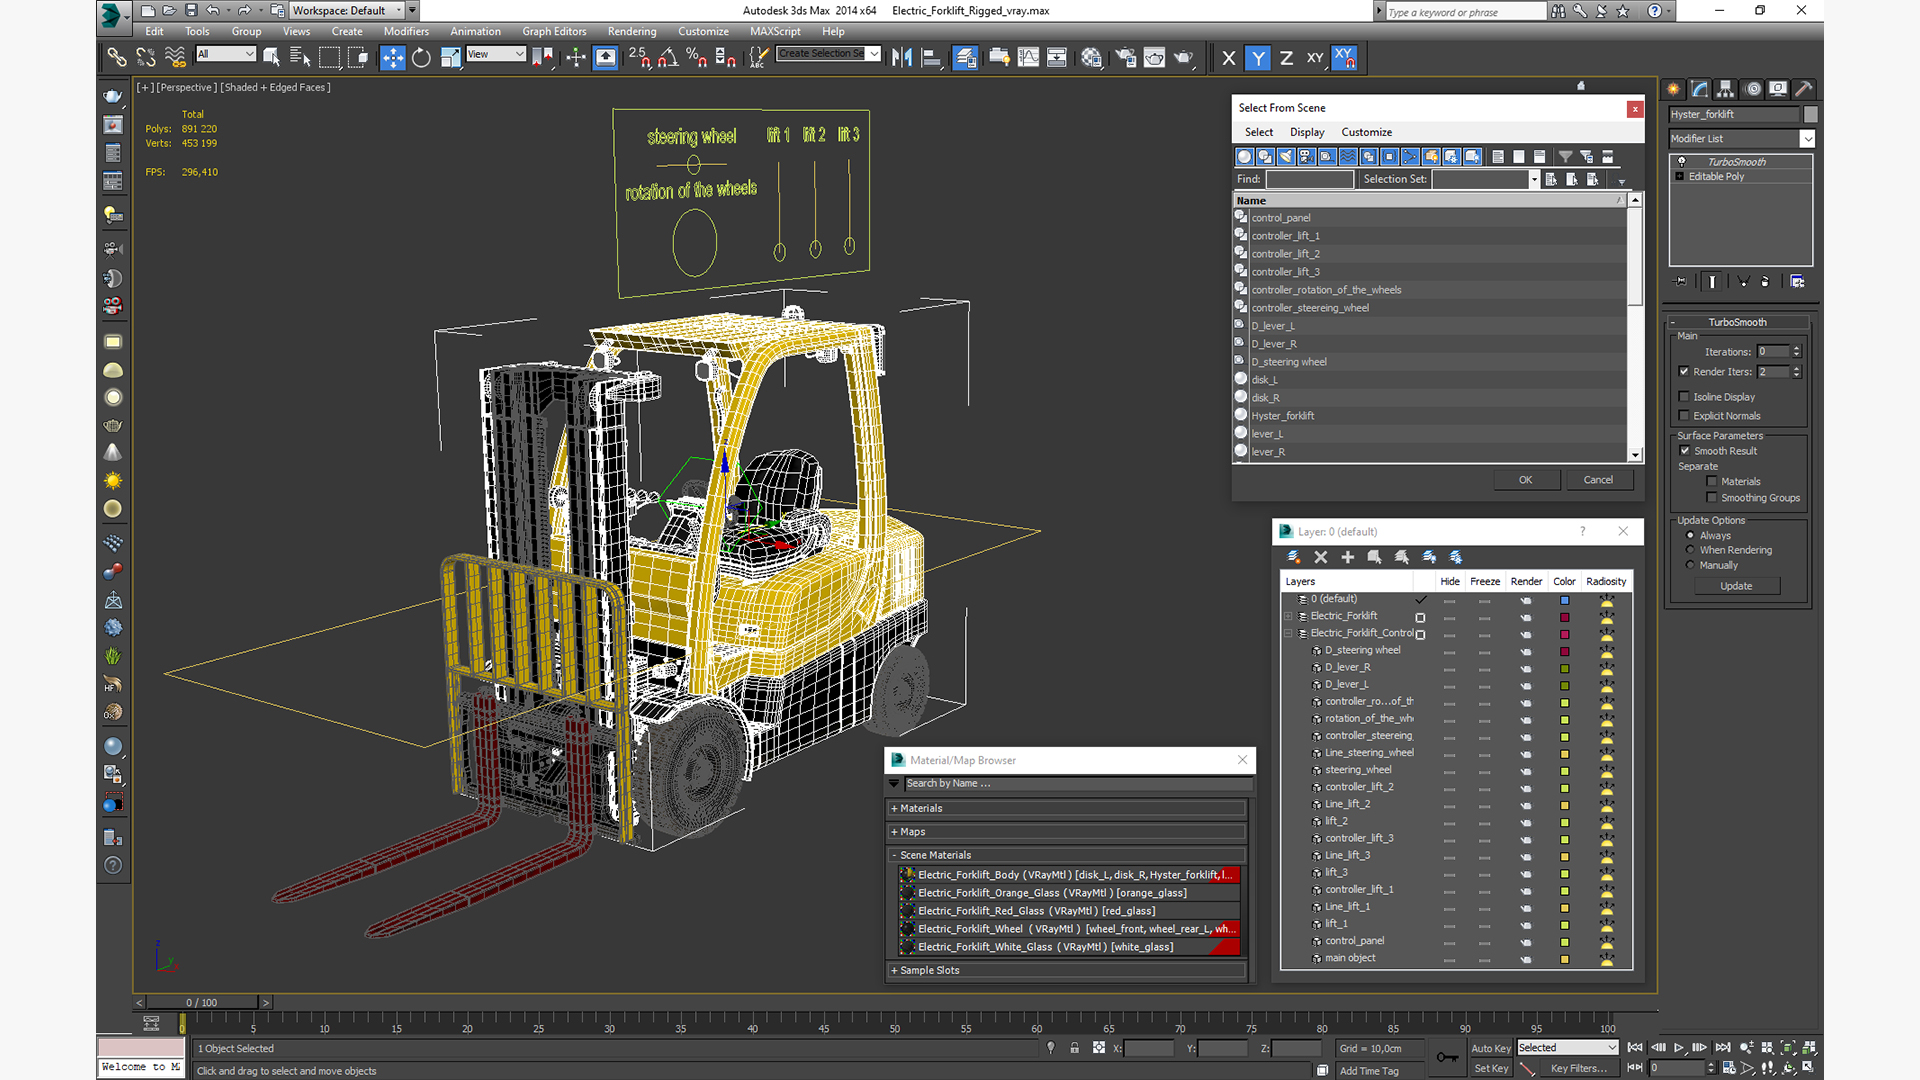Click the Set Key button

pyautogui.click(x=1490, y=1068)
